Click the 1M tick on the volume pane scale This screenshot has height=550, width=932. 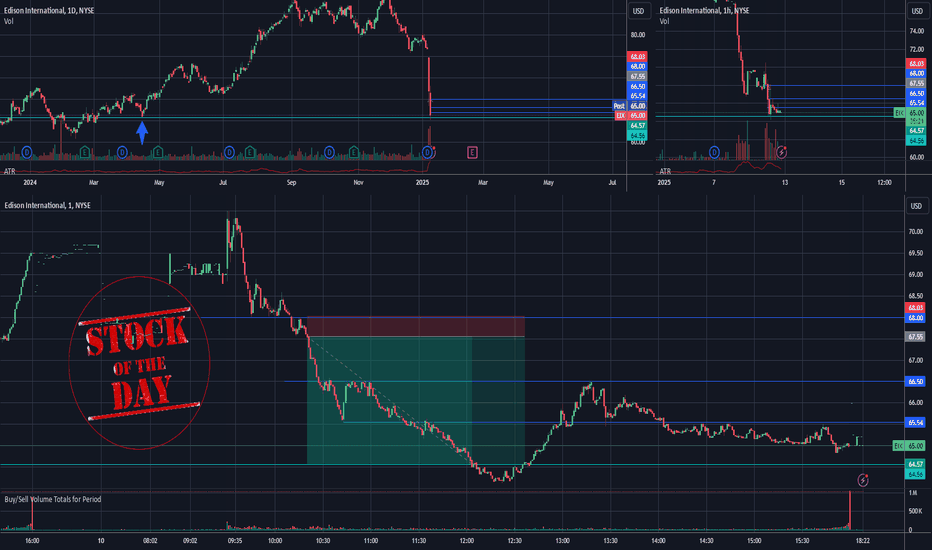pyautogui.click(x=913, y=493)
